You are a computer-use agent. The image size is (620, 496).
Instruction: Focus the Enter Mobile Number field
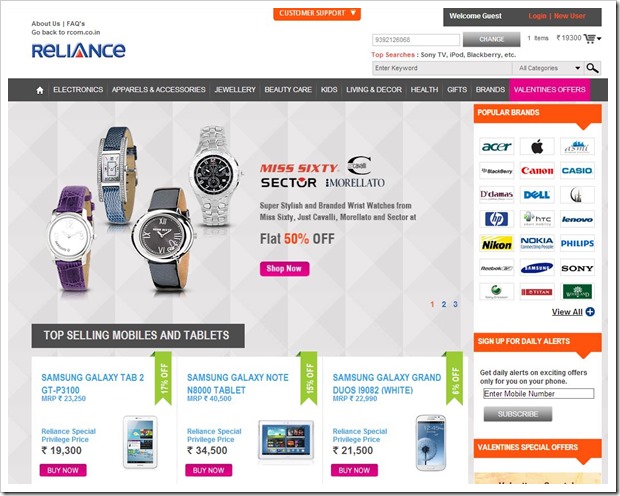pos(538,394)
